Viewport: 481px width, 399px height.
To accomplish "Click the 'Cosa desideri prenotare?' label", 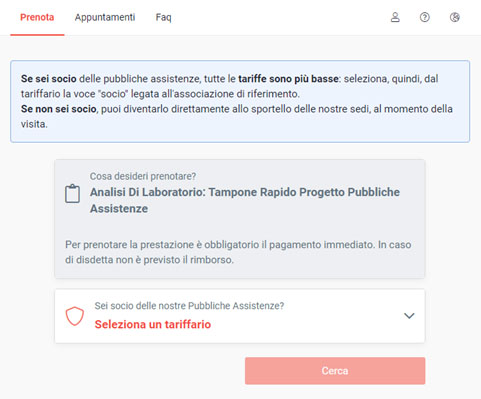I will tap(143, 176).
